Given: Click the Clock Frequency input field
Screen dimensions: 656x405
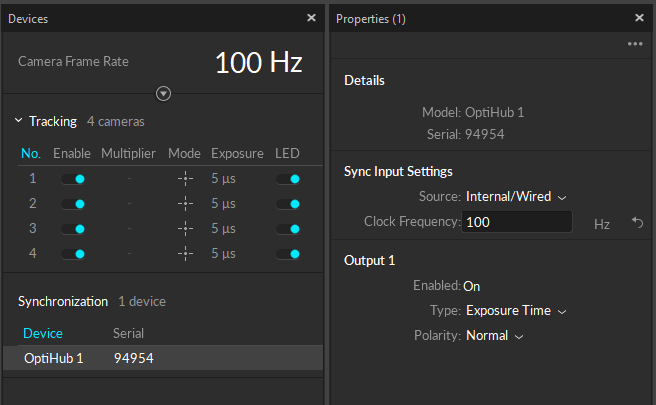Looking at the screenshot, I should [x=517, y=222].
